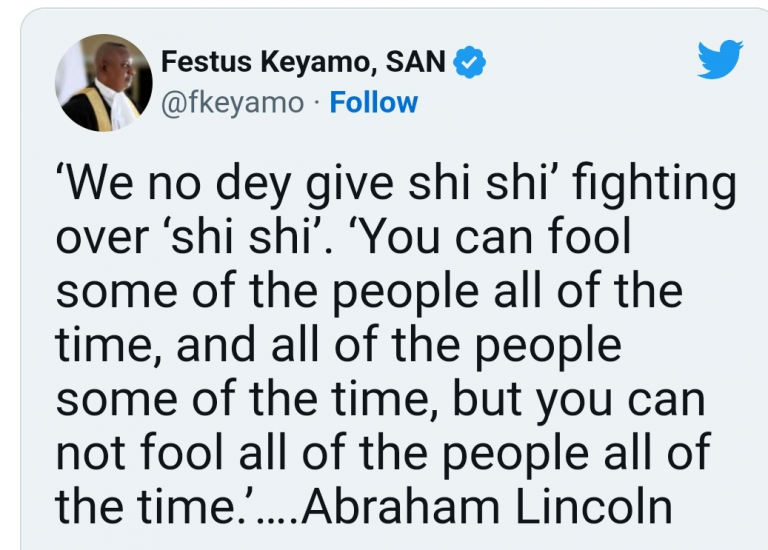Click the display name Festus Keyamo, SAN
Screen dimensions: 768x550
(x=305, y=63)
